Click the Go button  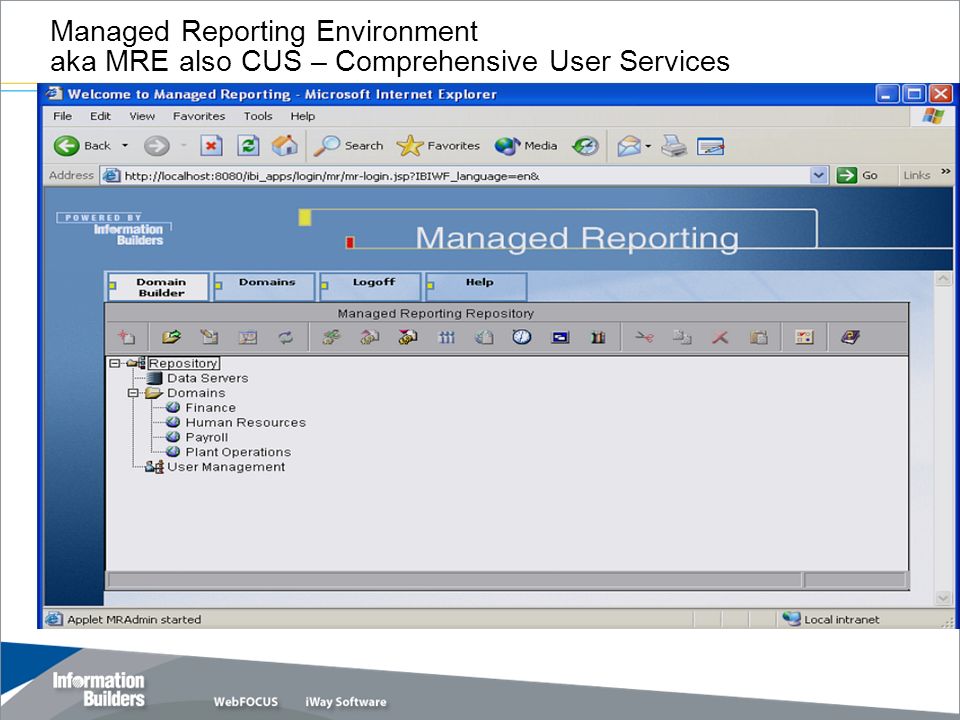858,176
